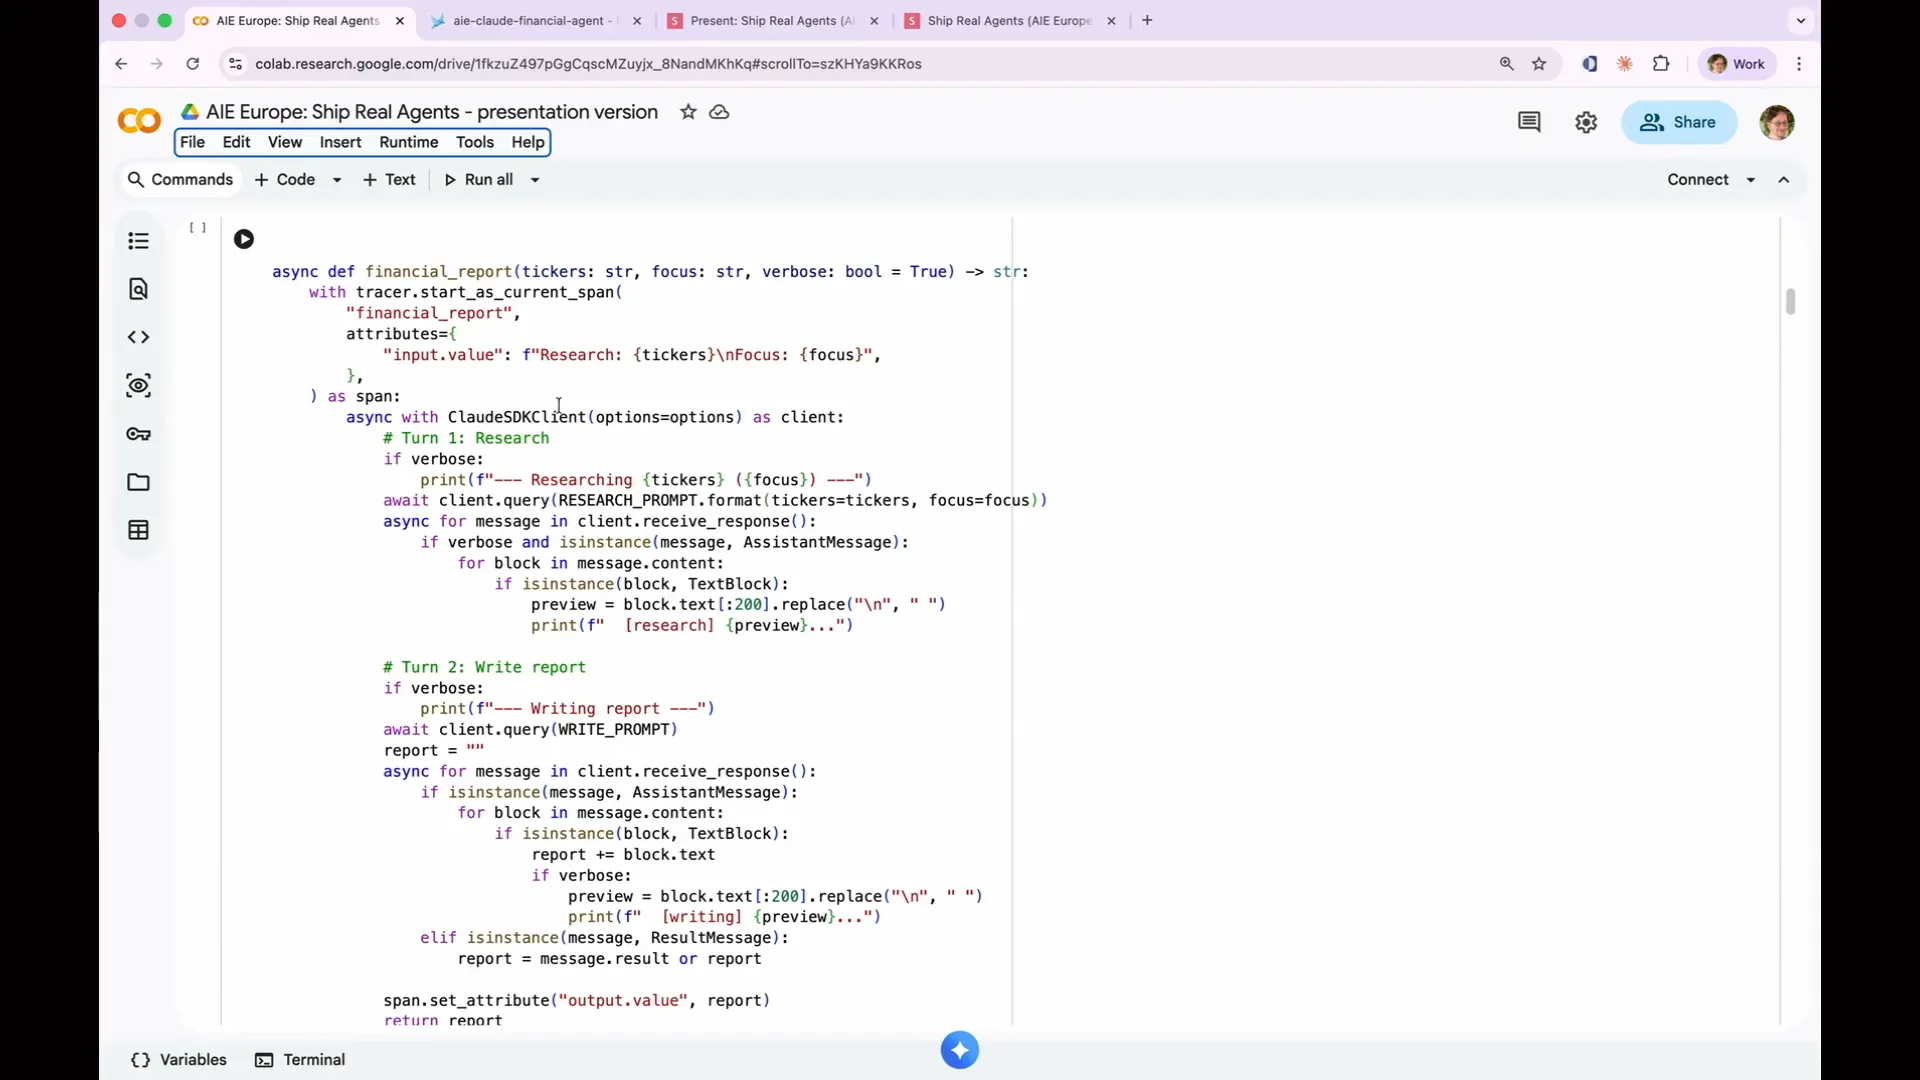Image resolution: width=1920 pixels, height=1080 pixels.
Task: Open the user account avatar
Action: point(1777,122)
